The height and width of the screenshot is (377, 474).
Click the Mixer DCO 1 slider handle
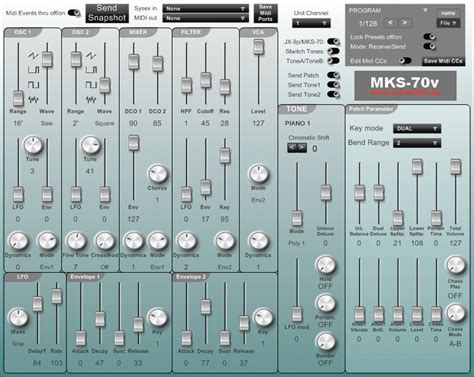(133, 61)
